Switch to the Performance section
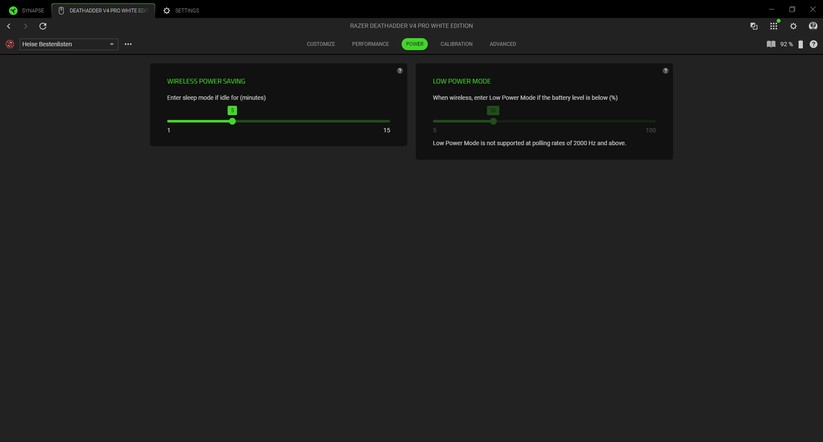The width and height of the screenshot is (823, 442). tap(370, 44)
